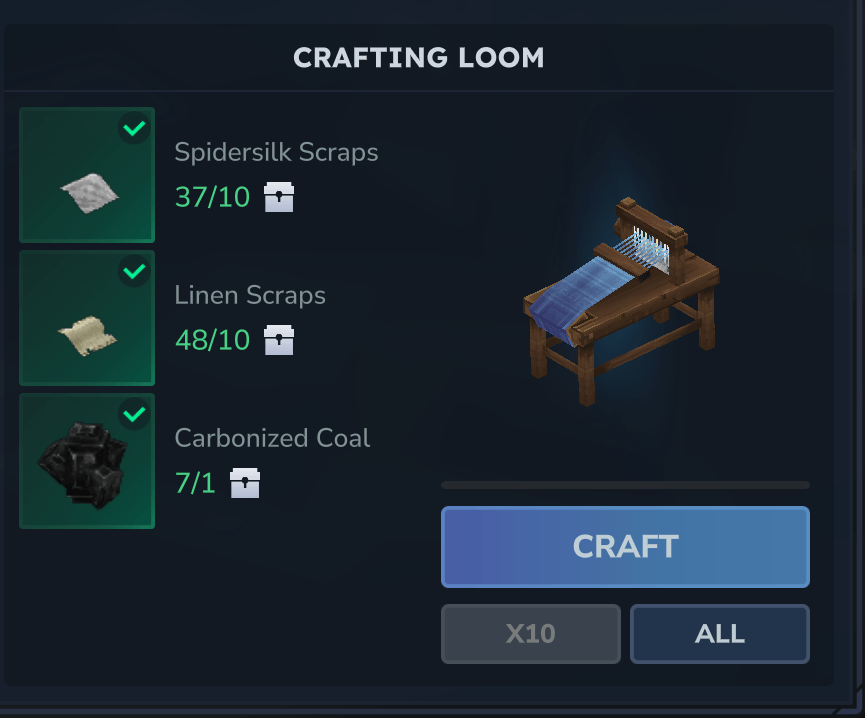Select the Linen Scraps ingredient label
865x718 pixels.
250,295
